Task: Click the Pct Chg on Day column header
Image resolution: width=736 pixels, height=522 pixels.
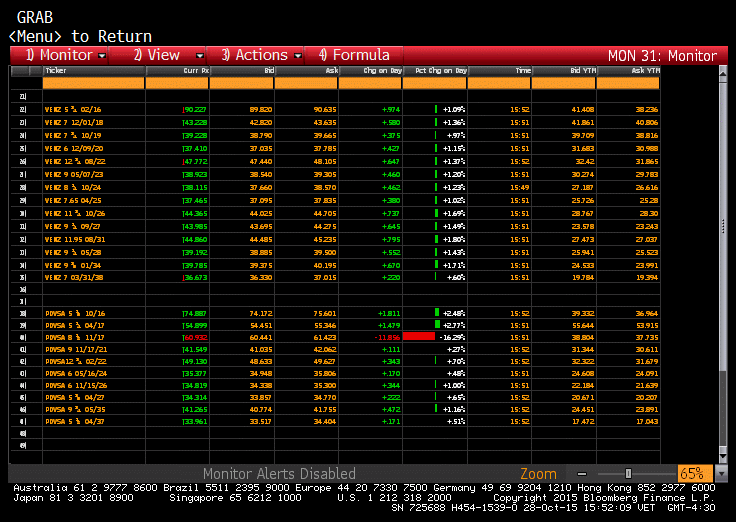Action: click(x=436, y=71)
